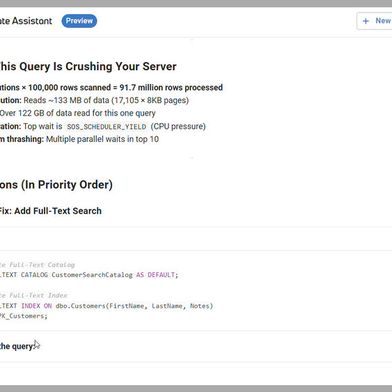Click the blue Preview badge
Image resolution: width=392 pixels, height=392 pixels.
coord(79,21)
